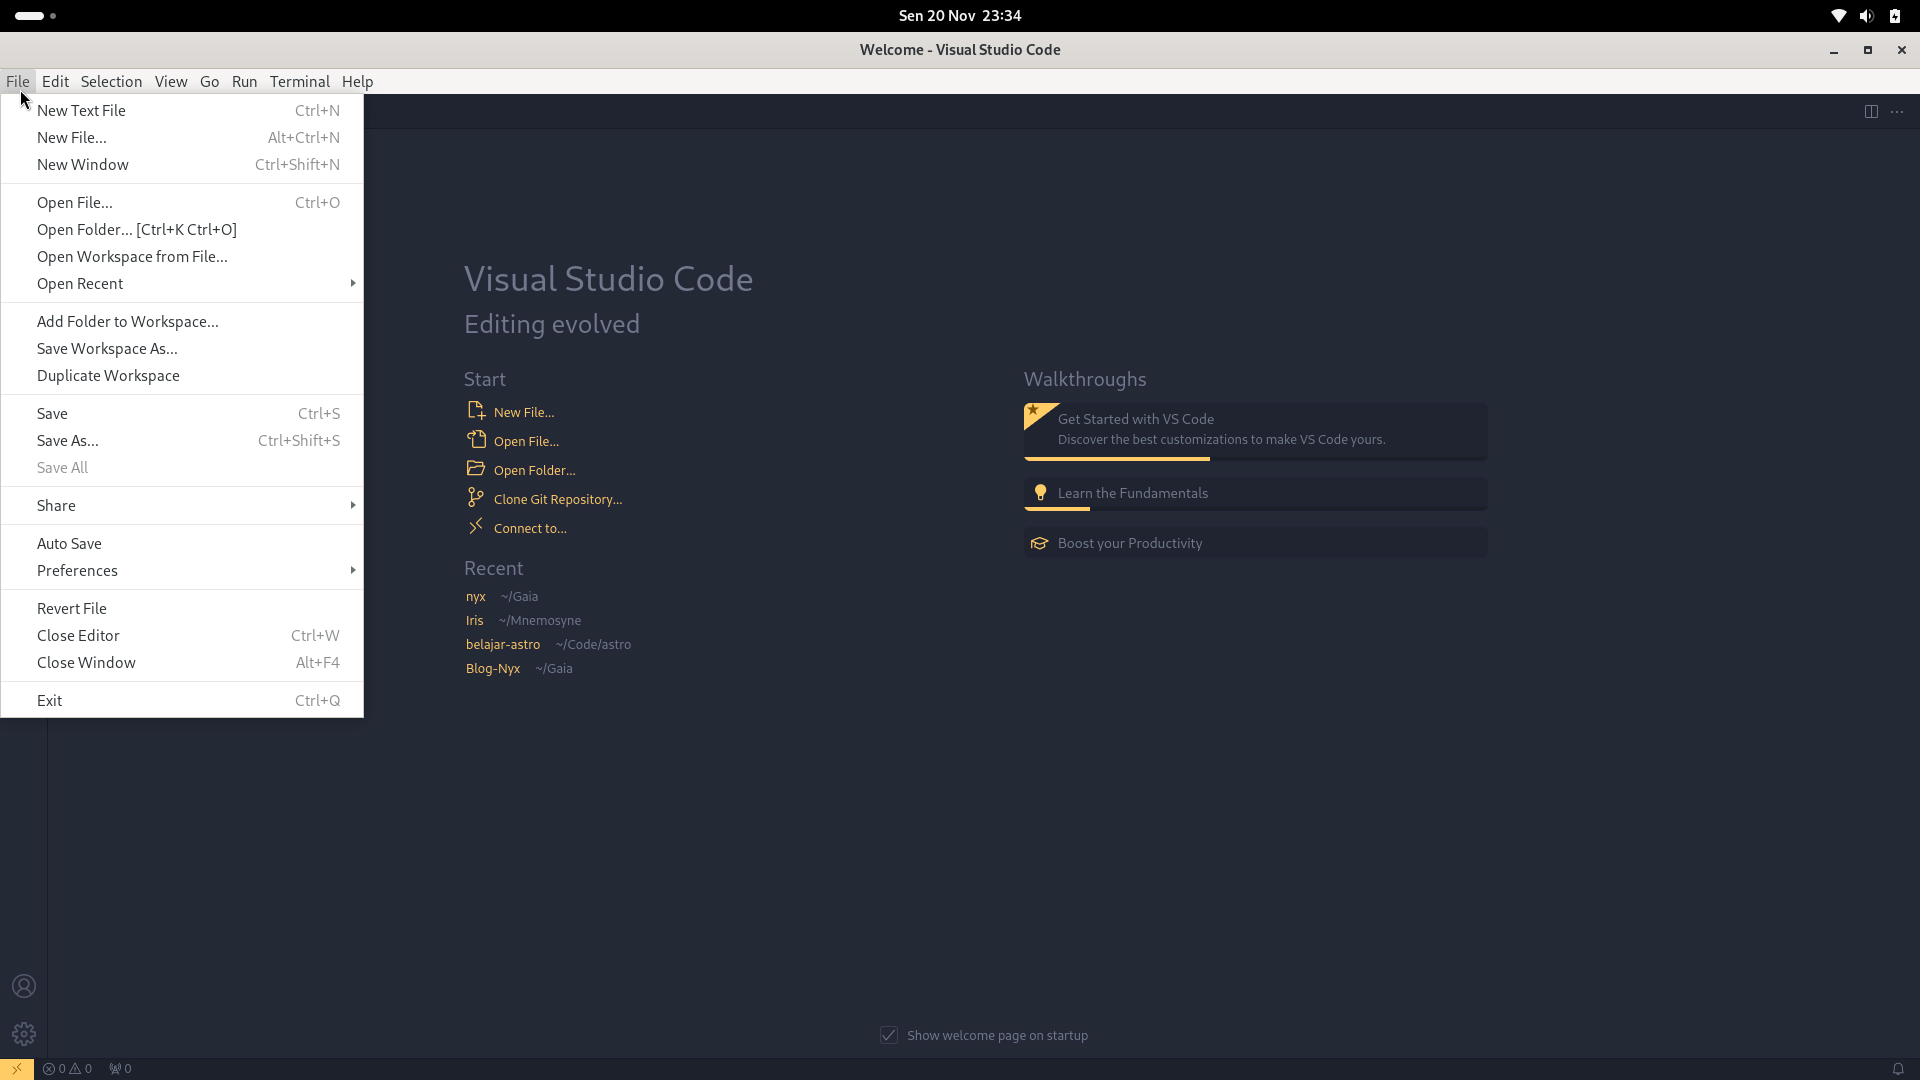
Task: Open the Manage gear icon
Action: click(x=24, y=1034)
